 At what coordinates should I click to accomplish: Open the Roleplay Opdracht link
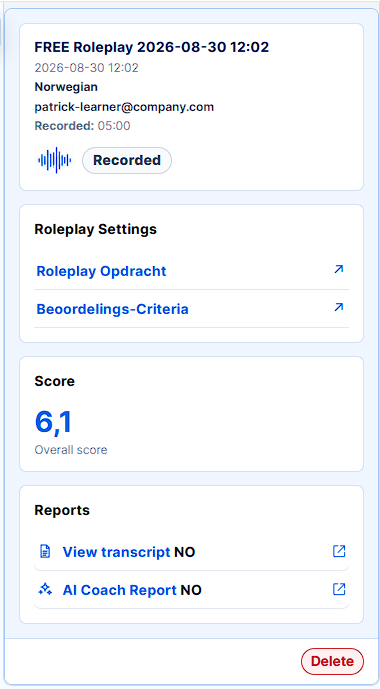pyautogui.click(x=101, y=271)
